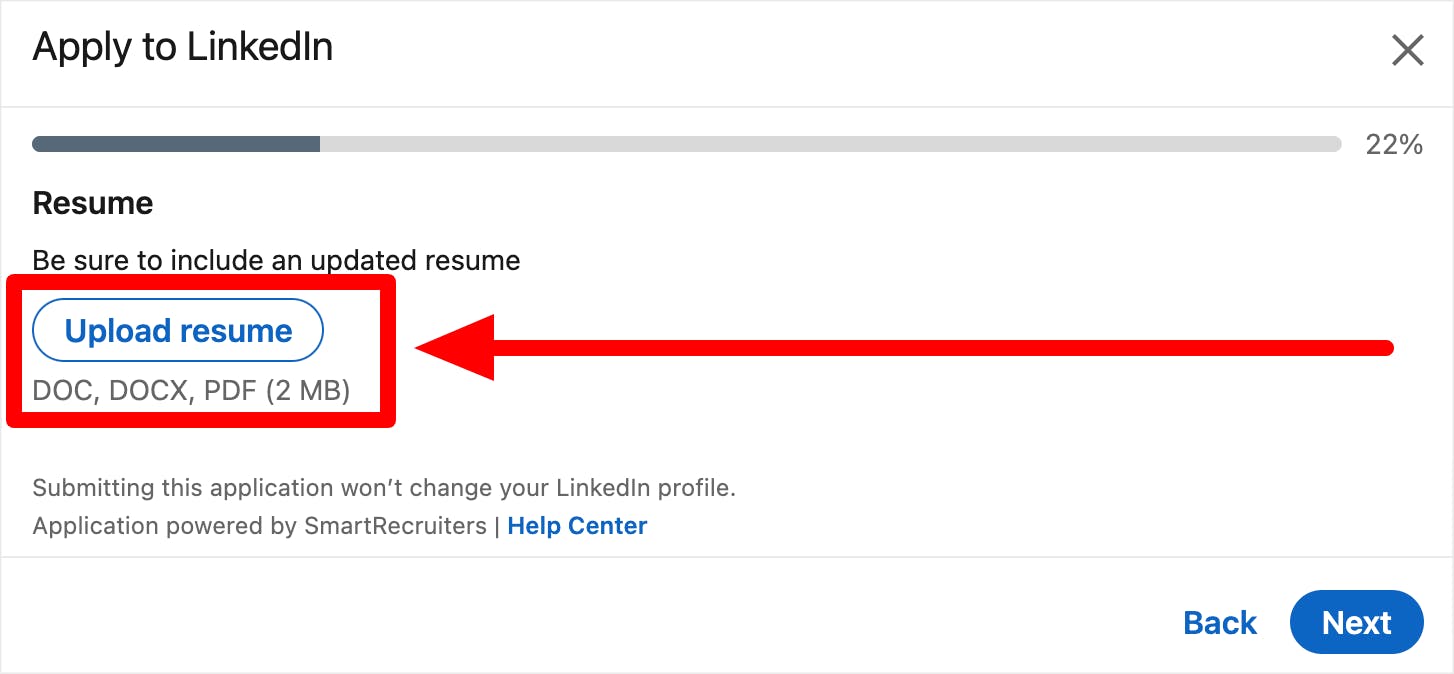Click the LinkedIn profile disclaimer text

point(384,487)
